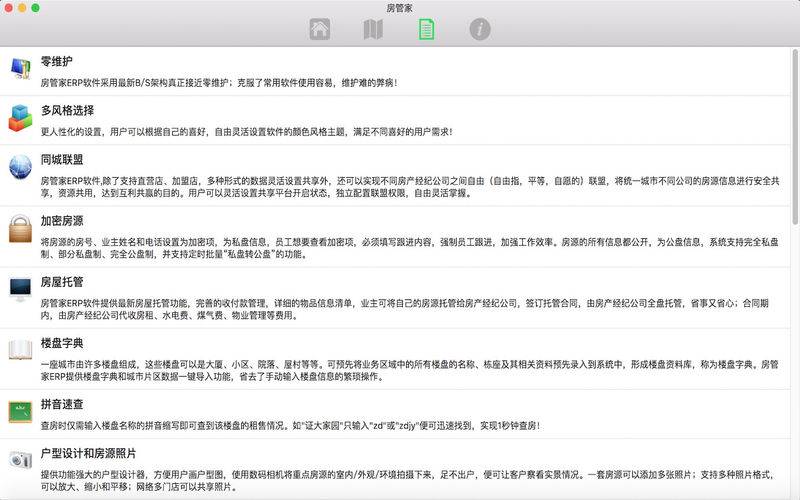
Task: Click the 加密房源 padlock icon
Action: (x=20, y=228)
